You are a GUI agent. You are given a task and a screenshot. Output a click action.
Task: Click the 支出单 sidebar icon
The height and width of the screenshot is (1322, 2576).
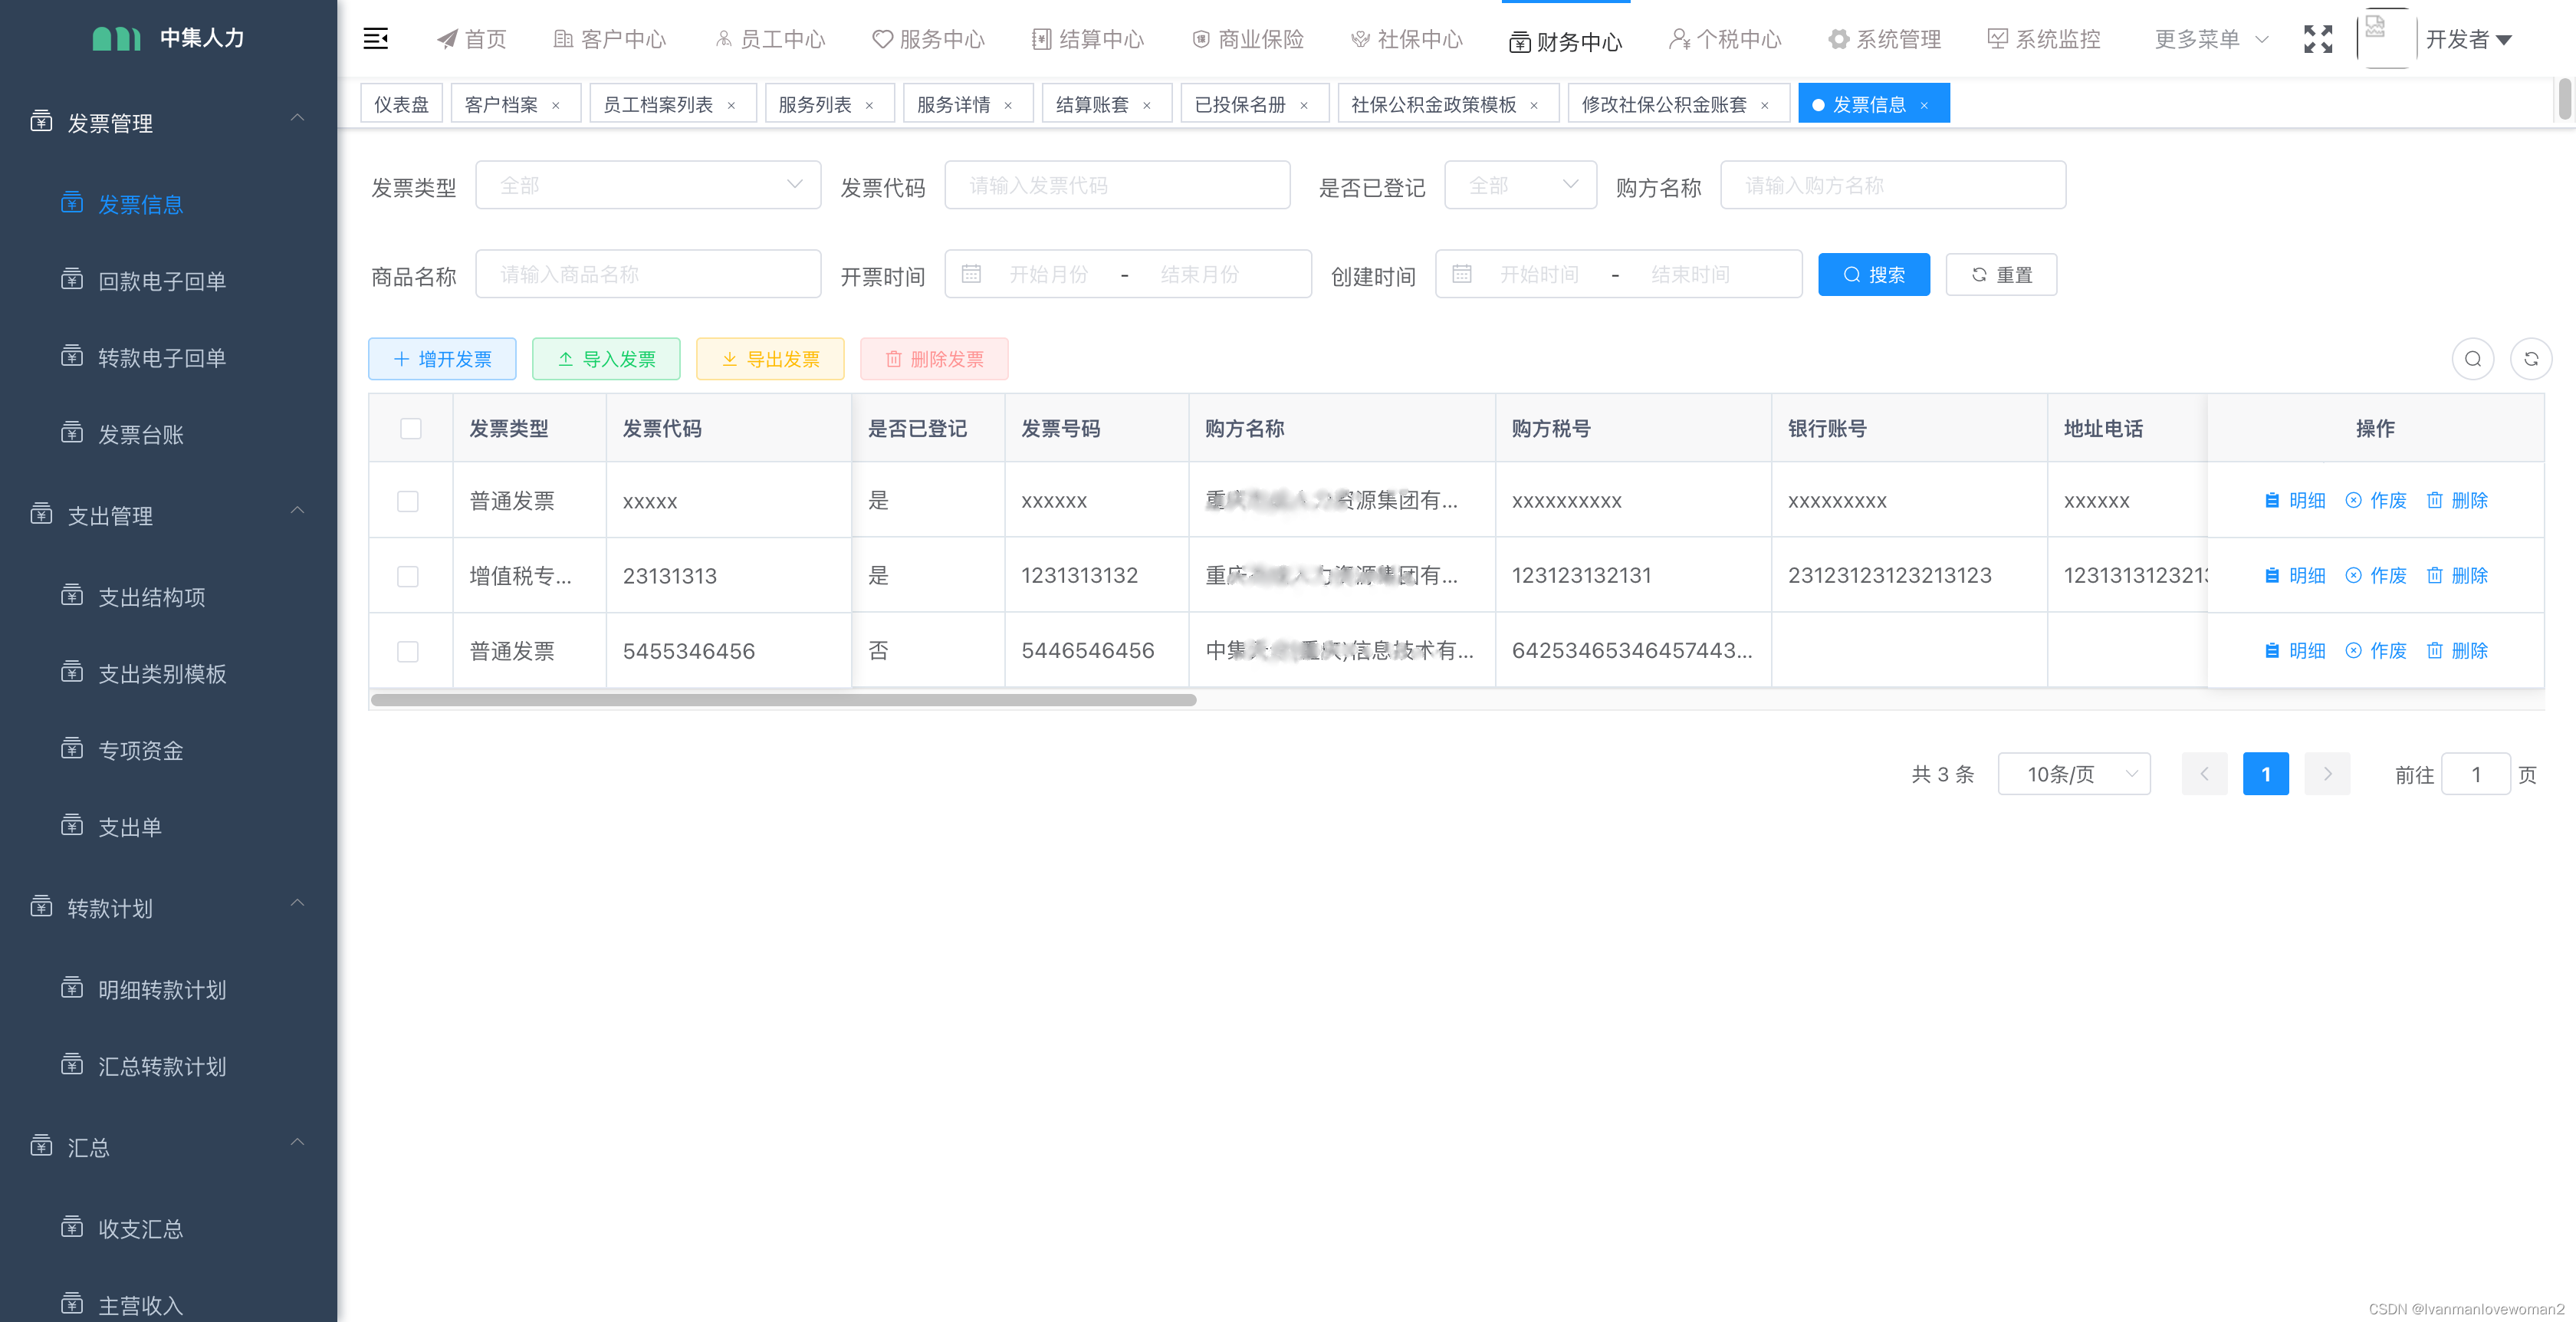[72, 826]
